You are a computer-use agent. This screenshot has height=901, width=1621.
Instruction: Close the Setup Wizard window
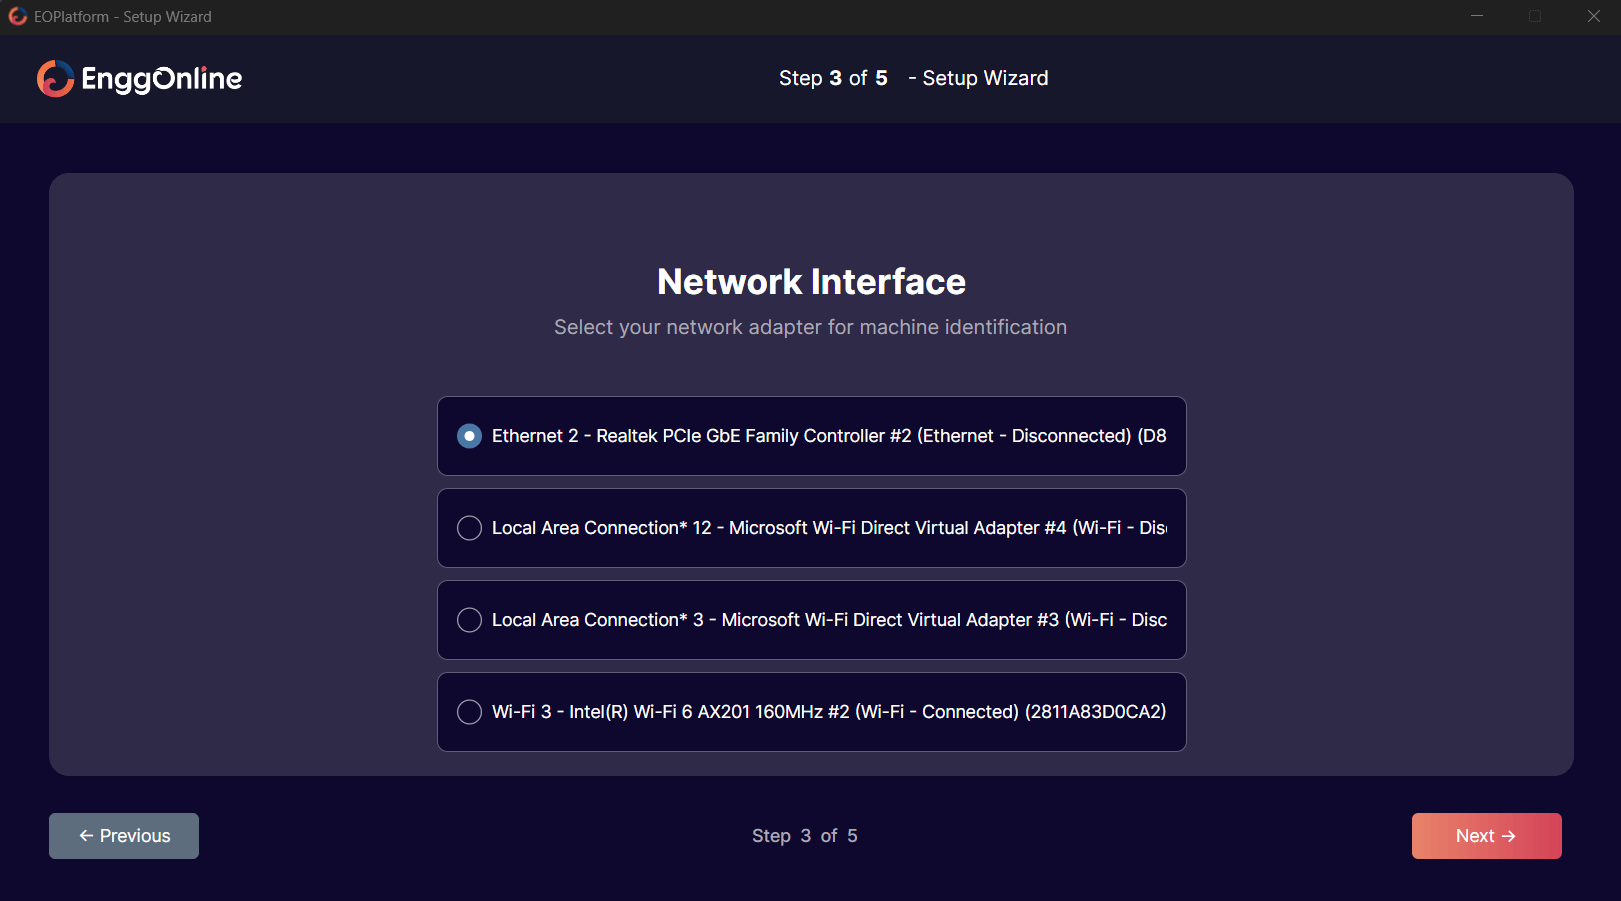pyautogui.click(x=1594, y=16)
